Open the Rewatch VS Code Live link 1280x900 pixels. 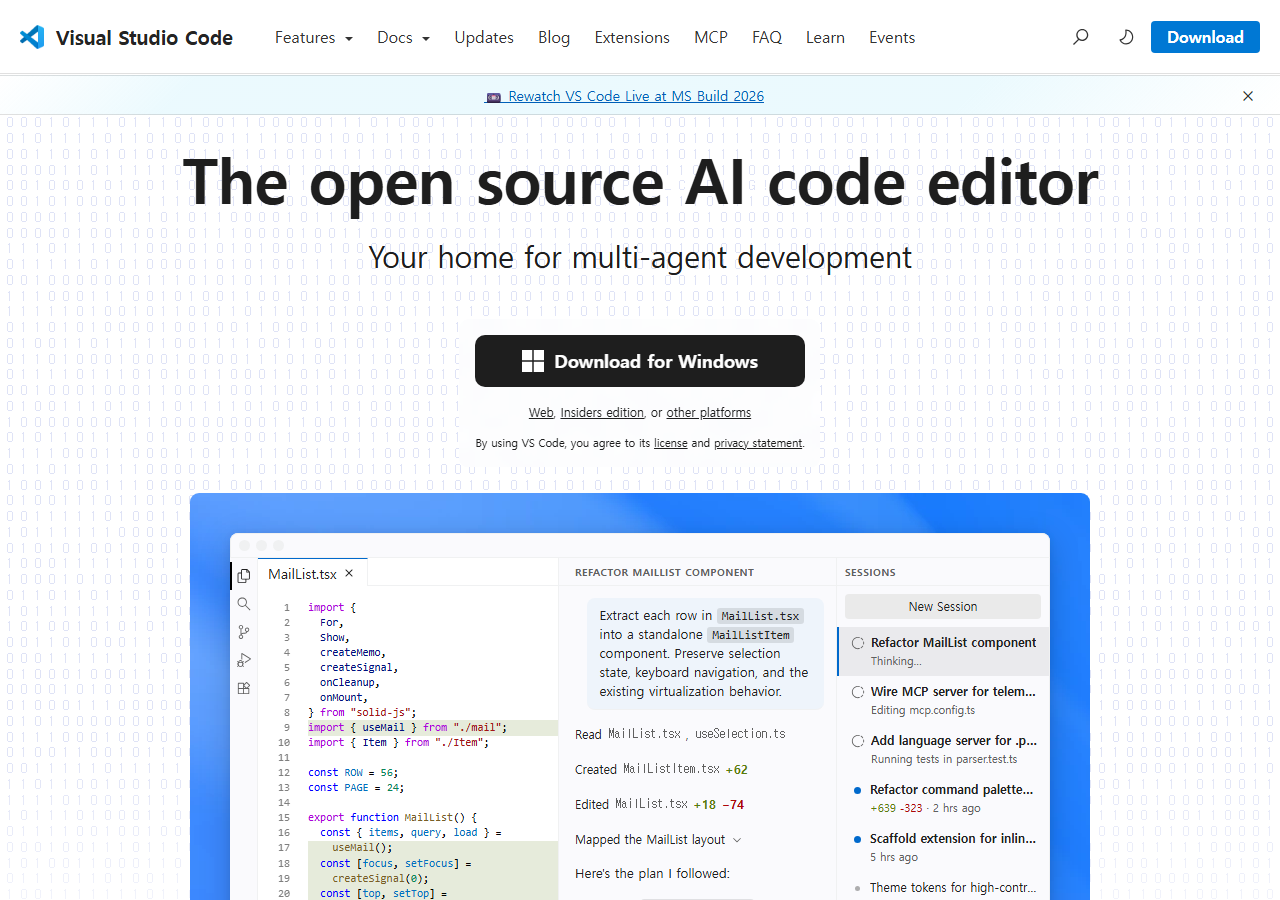click(625, 96)
